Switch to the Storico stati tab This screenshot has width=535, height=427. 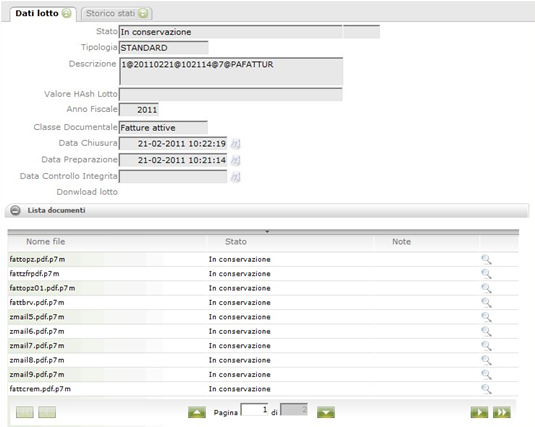click(x=117, y=13)
